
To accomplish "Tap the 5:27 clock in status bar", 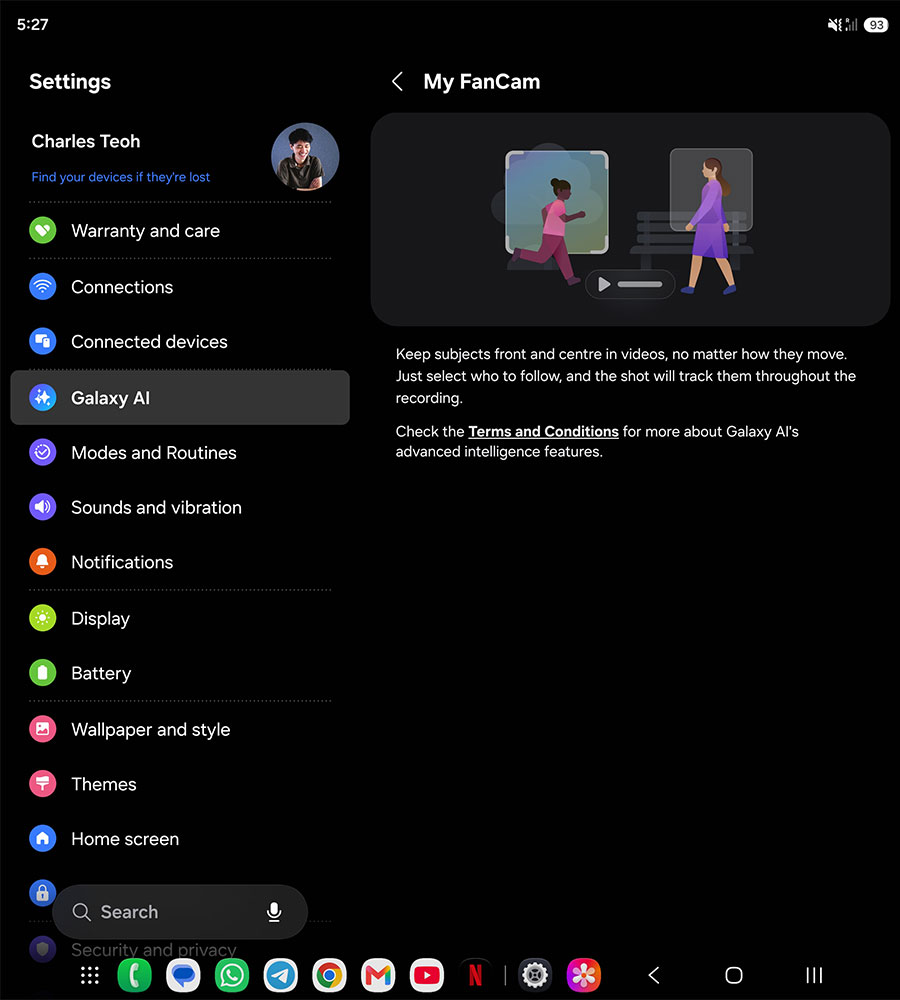I will pos(33,24).
